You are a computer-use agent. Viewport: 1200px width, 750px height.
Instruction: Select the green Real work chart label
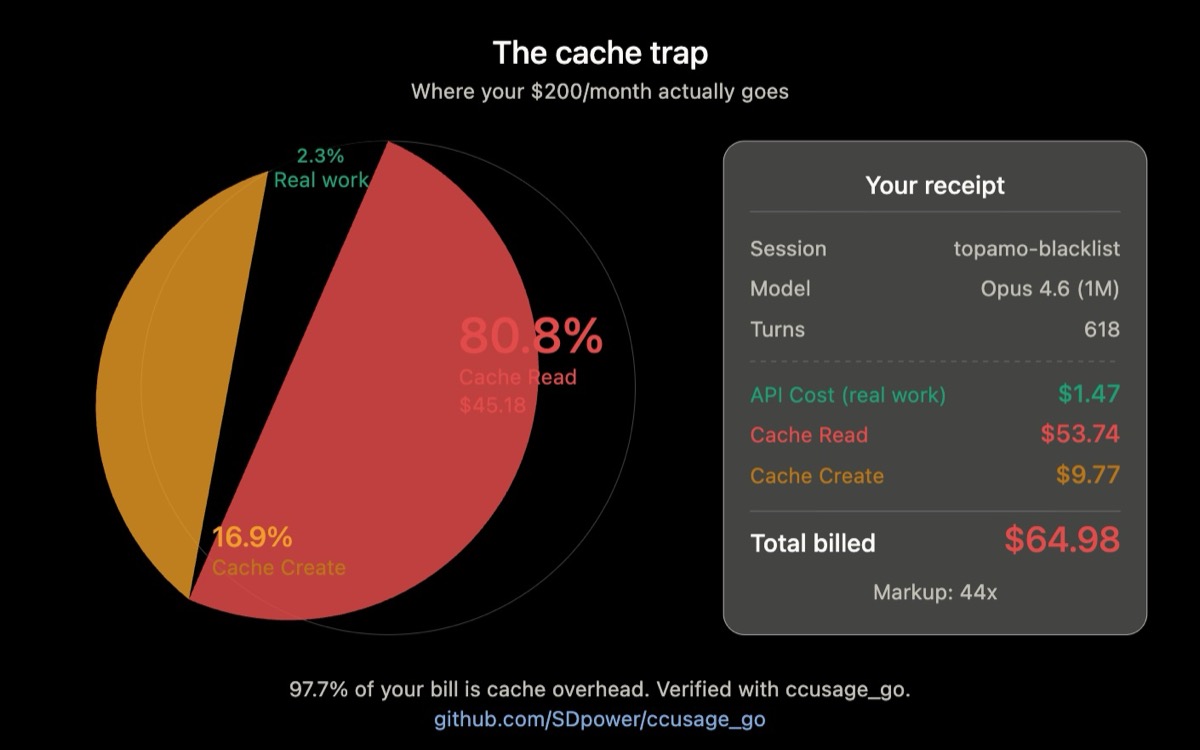[x=321, y=180]
